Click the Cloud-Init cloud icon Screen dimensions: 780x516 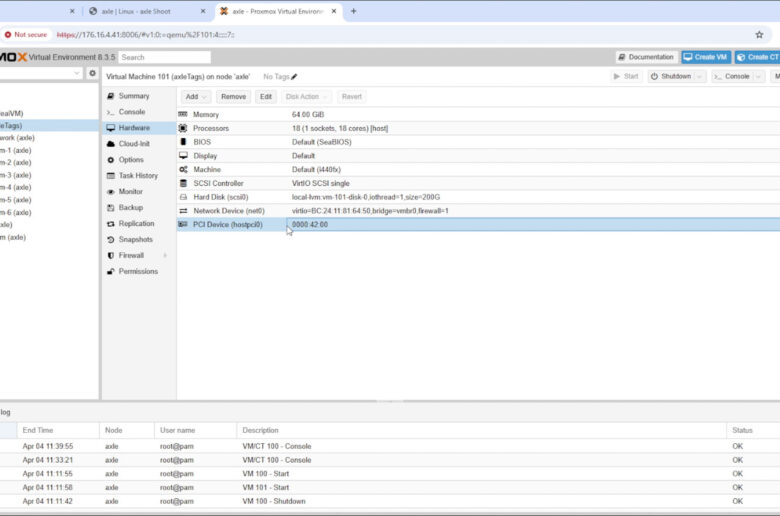110,144
